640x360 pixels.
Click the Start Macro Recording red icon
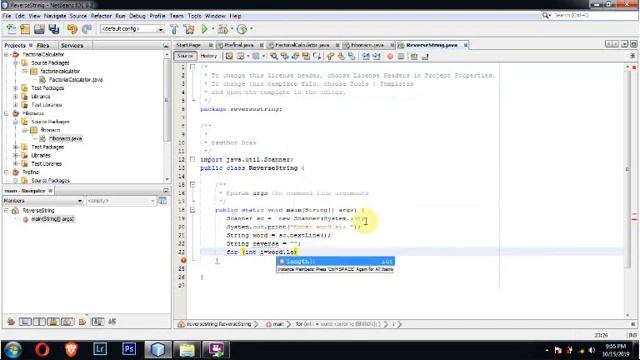(x=390, y=56)
